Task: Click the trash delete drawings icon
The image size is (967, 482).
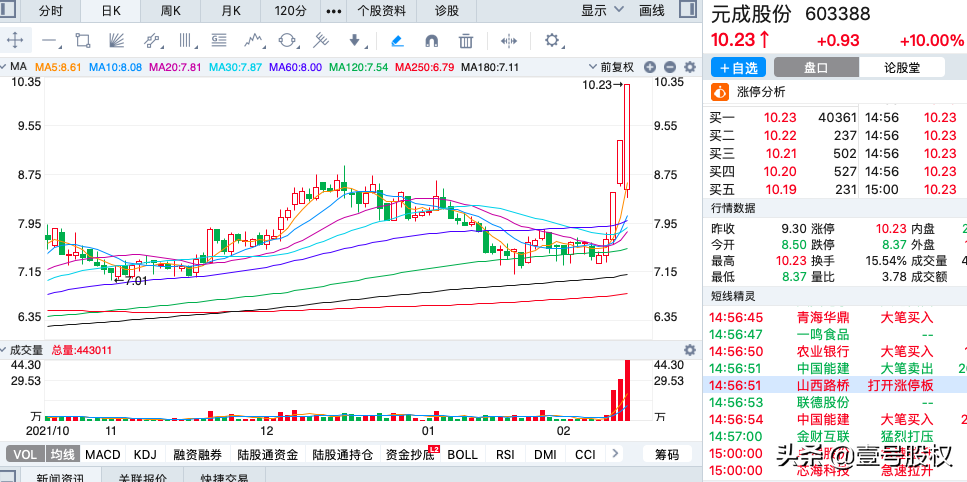Action: 466,41
